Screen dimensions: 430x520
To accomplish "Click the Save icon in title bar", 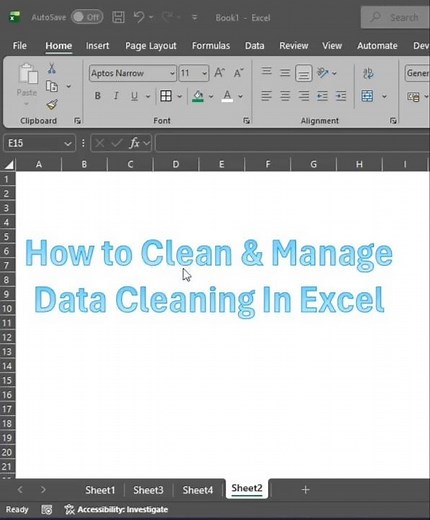I will pyautogui.click(x=118, y=17).
